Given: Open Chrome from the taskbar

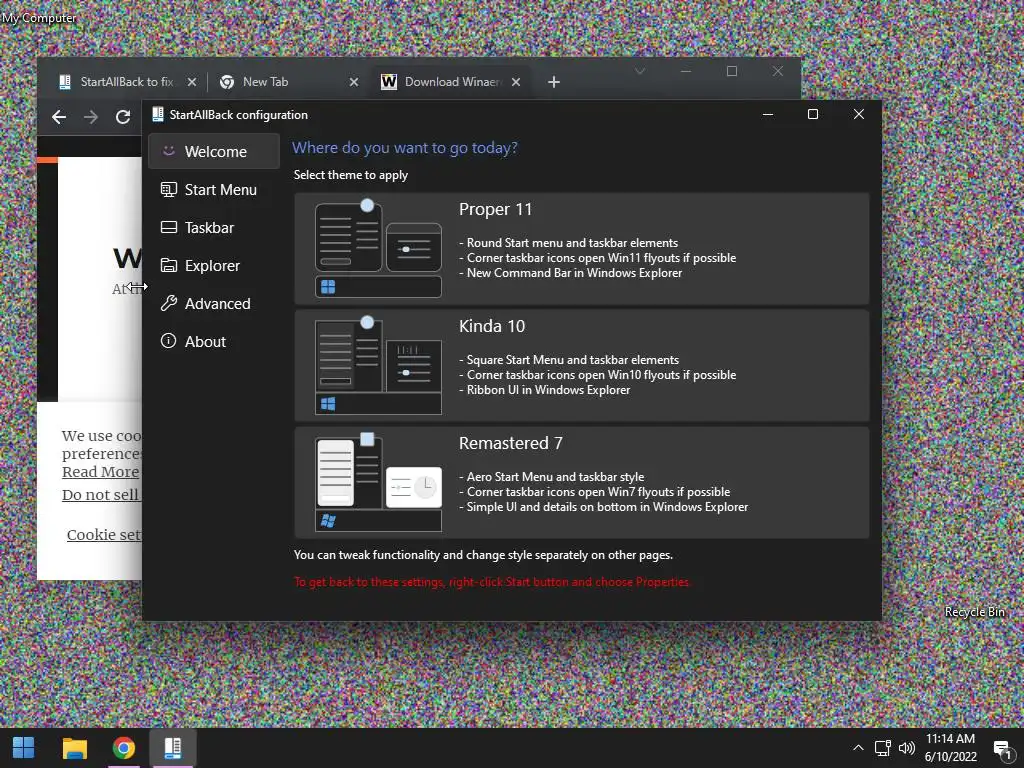Looking at the screenshot, I should click(x=123, y=748).
